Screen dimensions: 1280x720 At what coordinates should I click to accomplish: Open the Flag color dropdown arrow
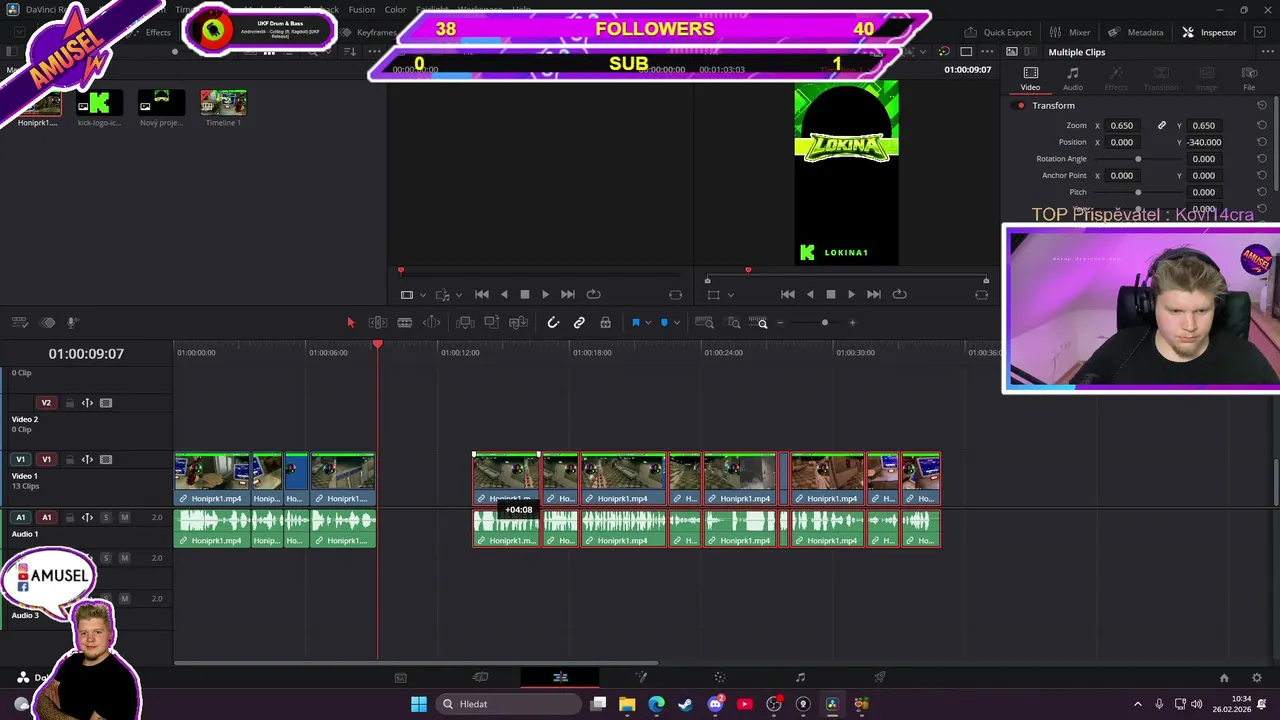coord(648,323)
